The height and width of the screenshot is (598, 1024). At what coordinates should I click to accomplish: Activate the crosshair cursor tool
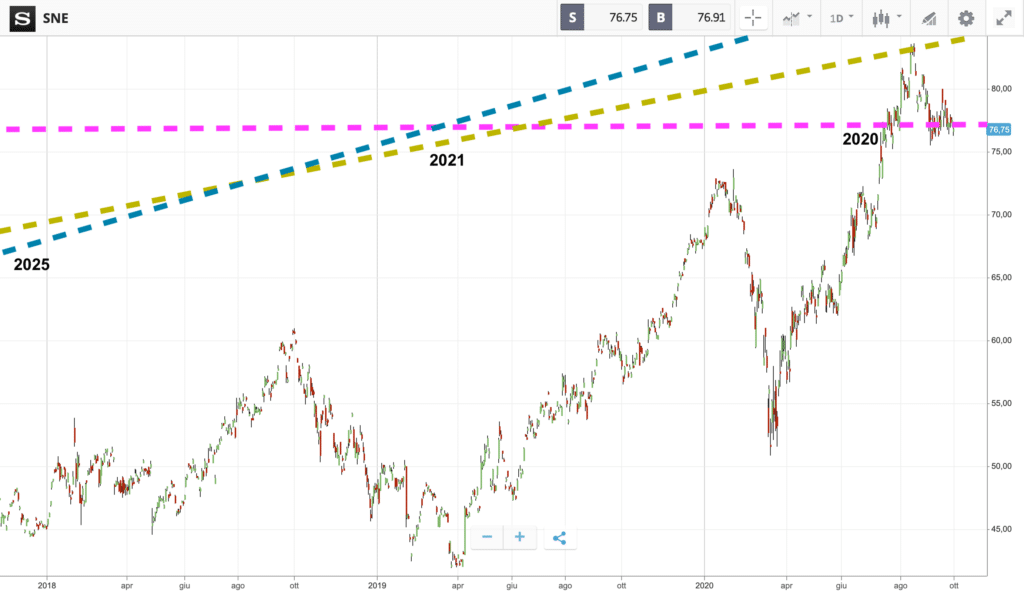click(753, 18)
